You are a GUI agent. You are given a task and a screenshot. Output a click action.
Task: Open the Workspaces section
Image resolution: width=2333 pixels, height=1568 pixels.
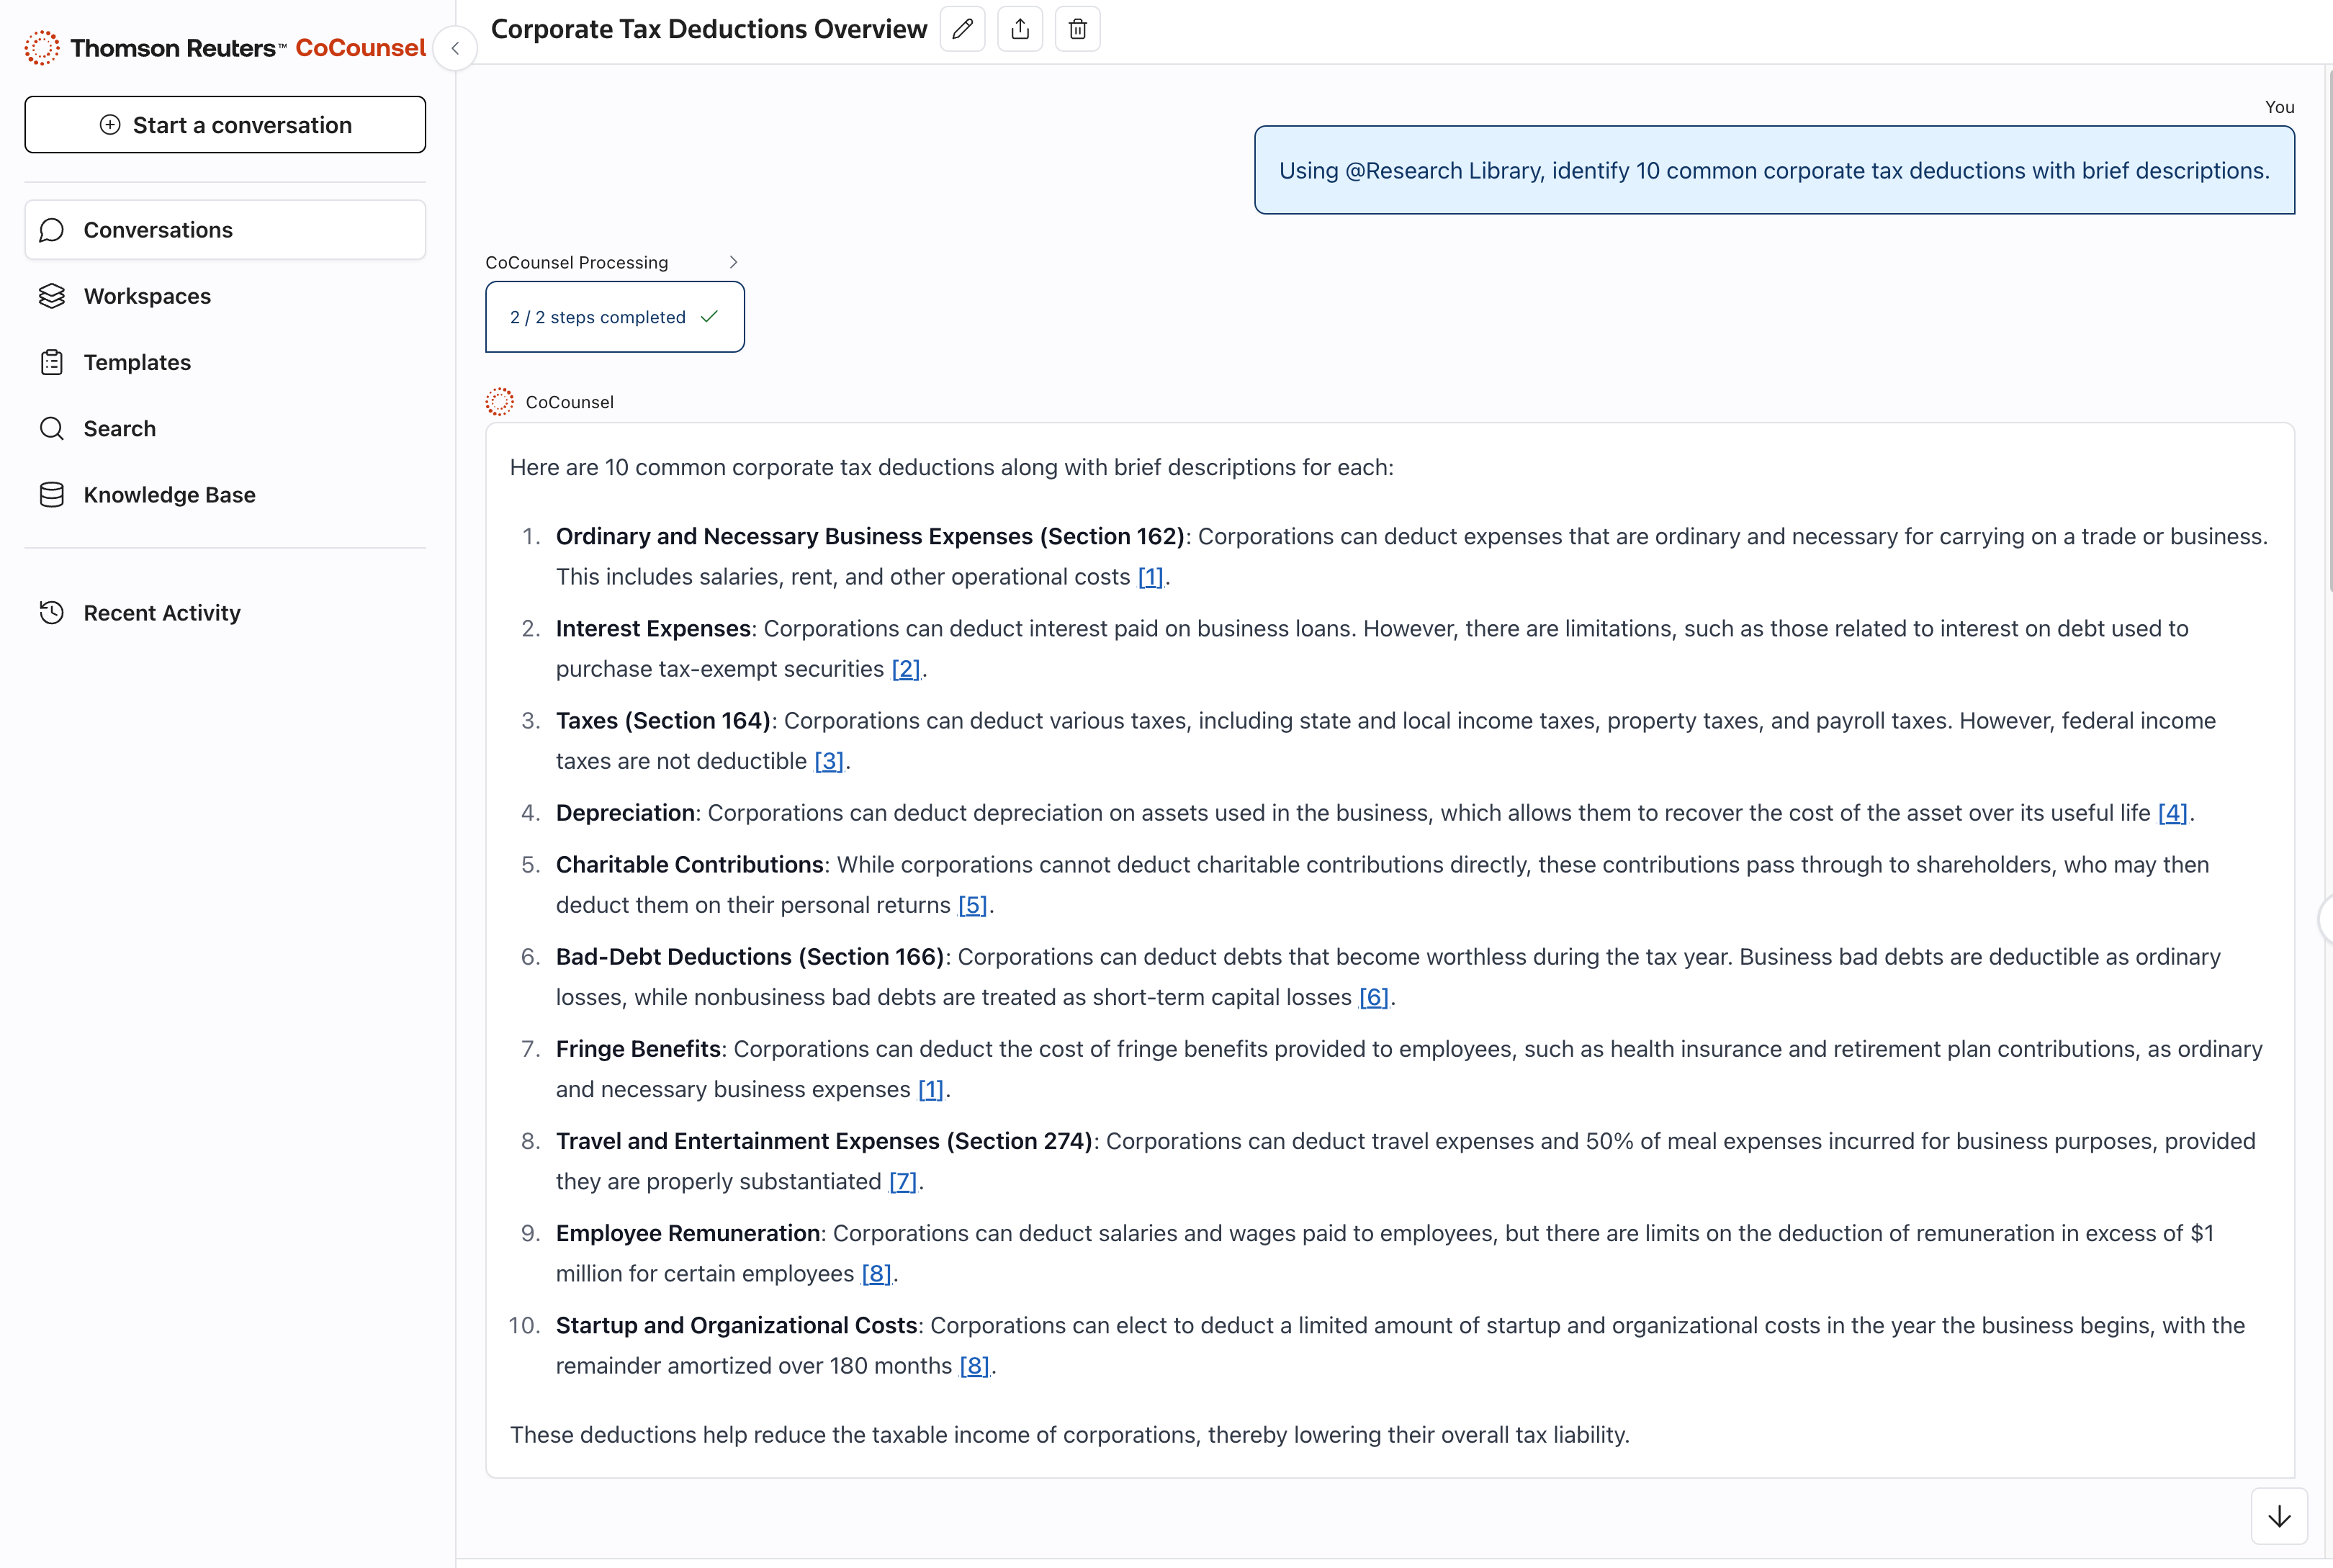tap(147, 296)
